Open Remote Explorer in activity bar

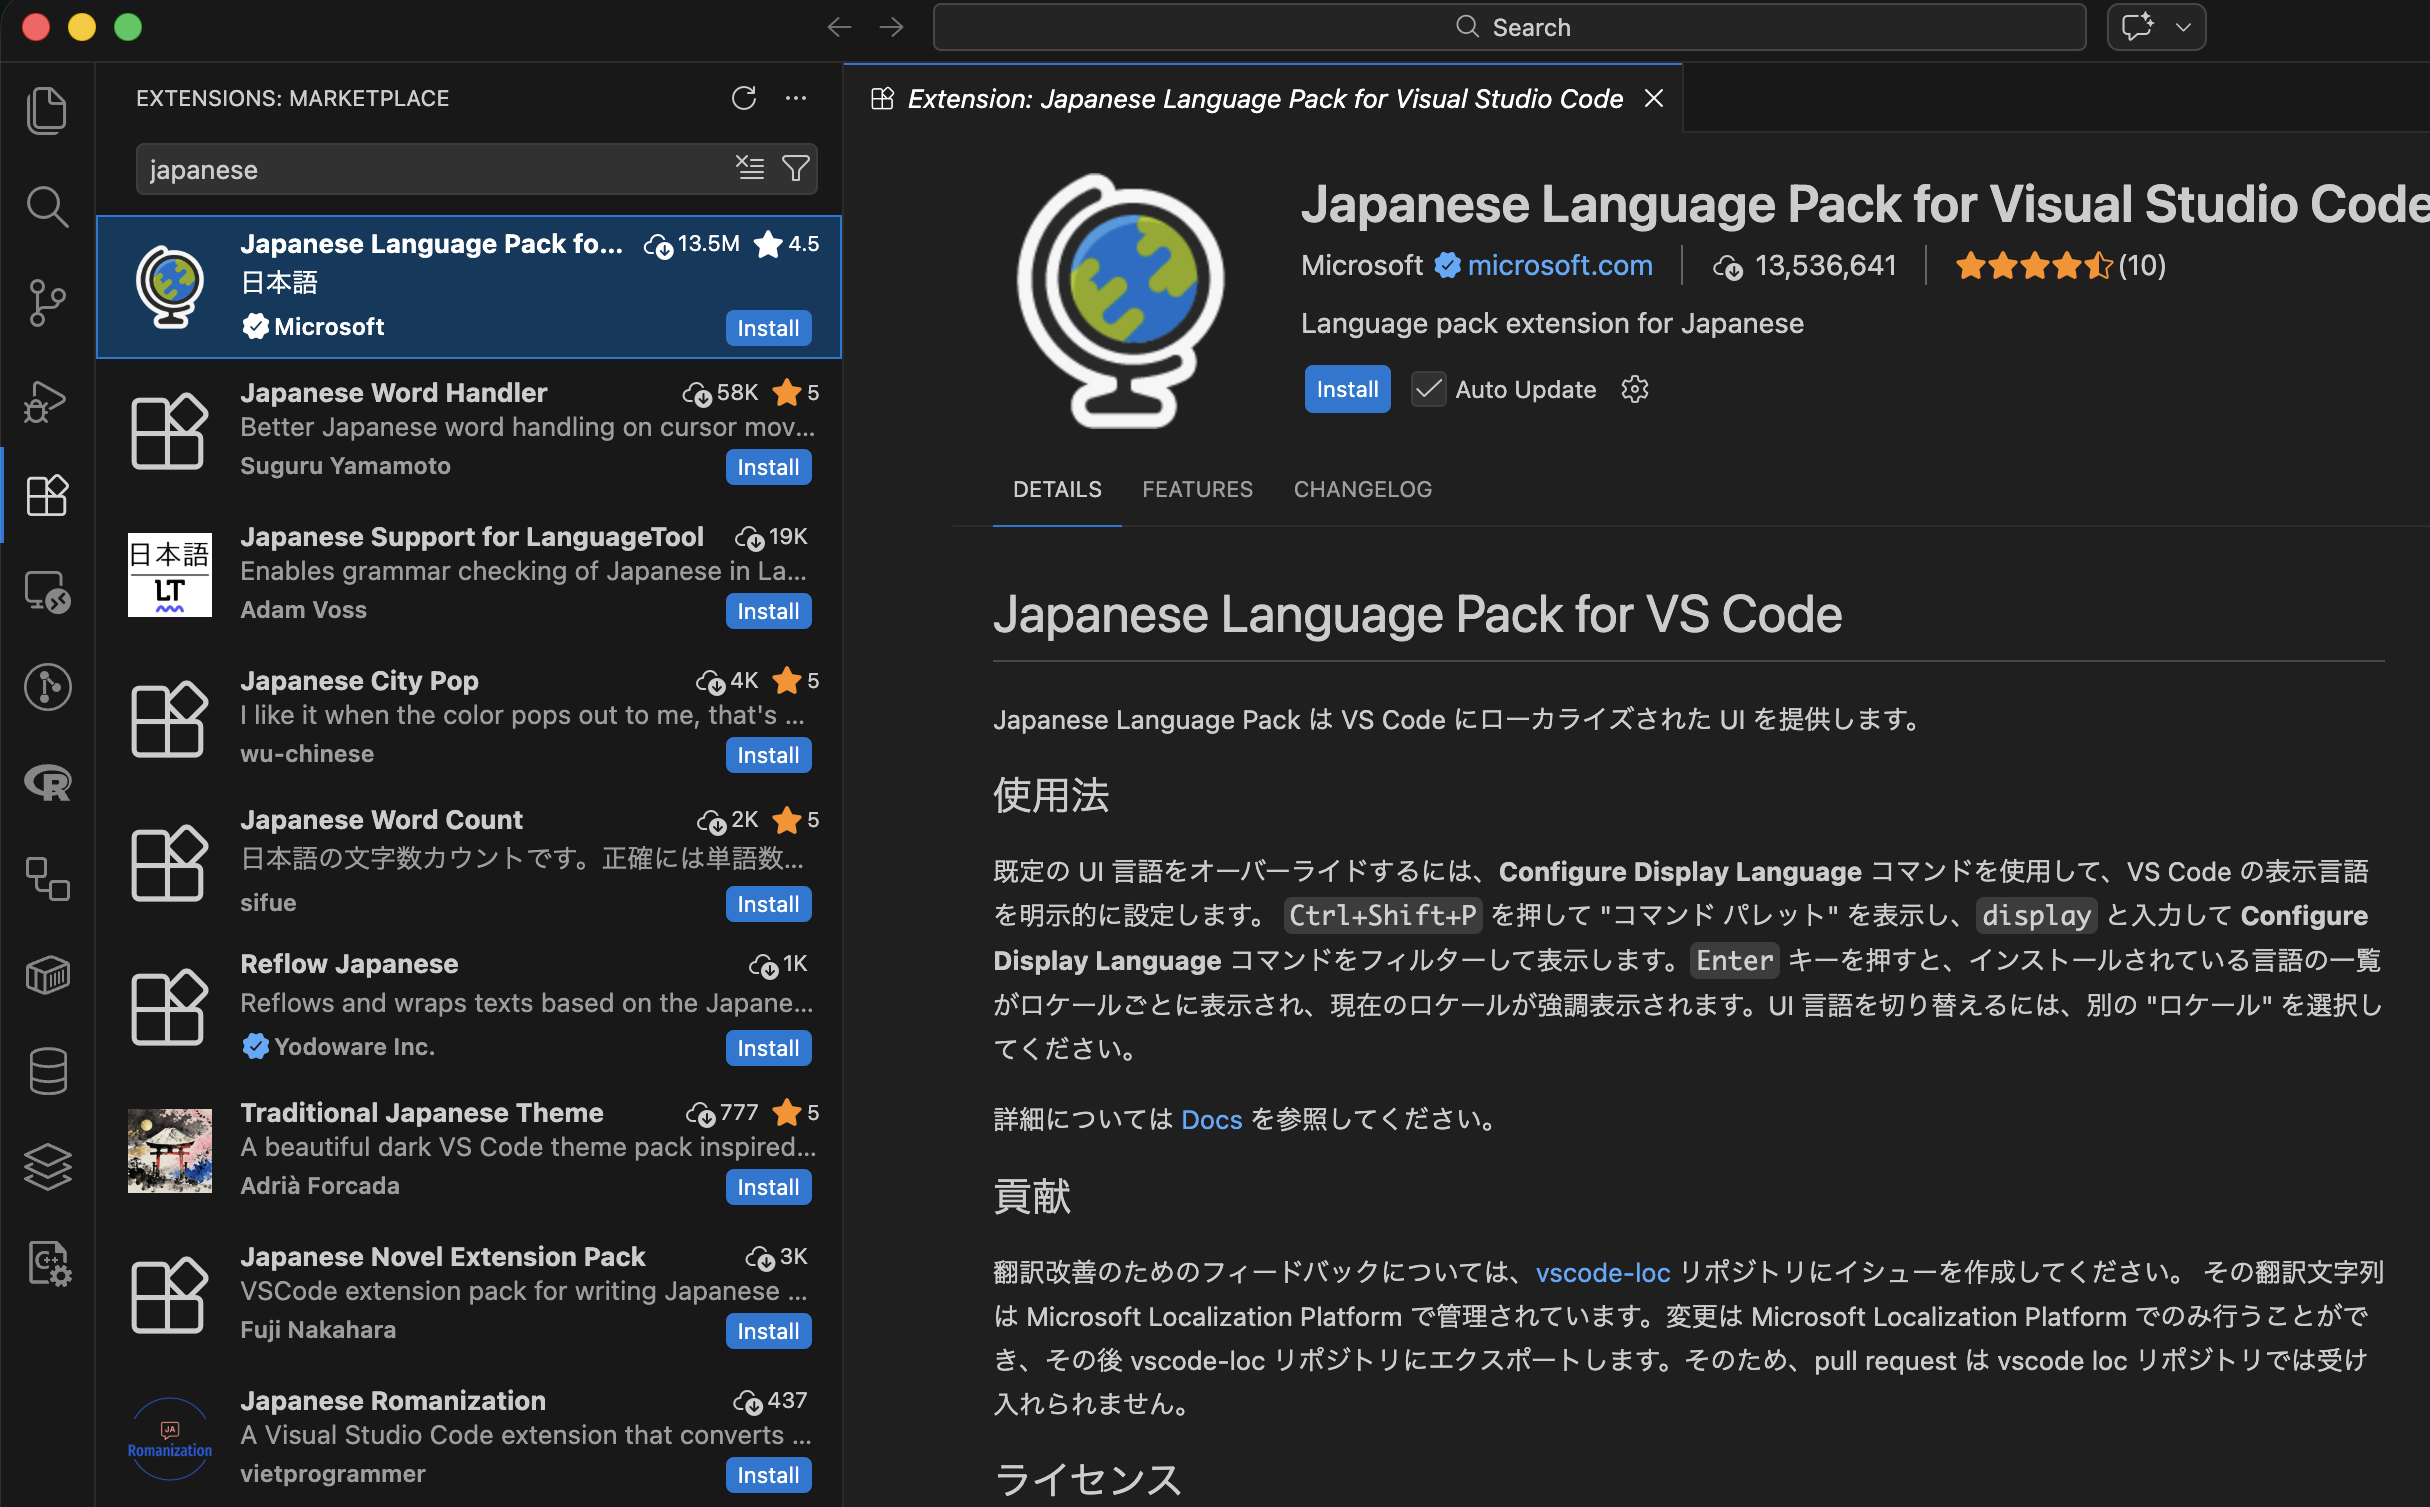click(47, 591)
